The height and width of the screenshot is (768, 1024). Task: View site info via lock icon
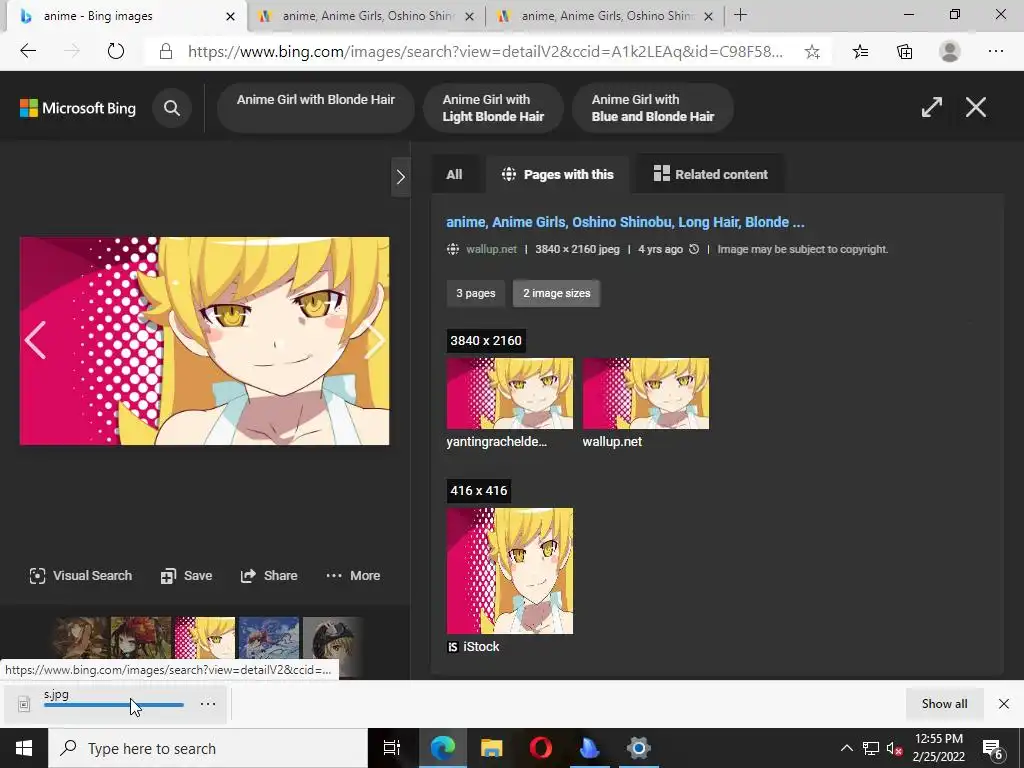166,52
